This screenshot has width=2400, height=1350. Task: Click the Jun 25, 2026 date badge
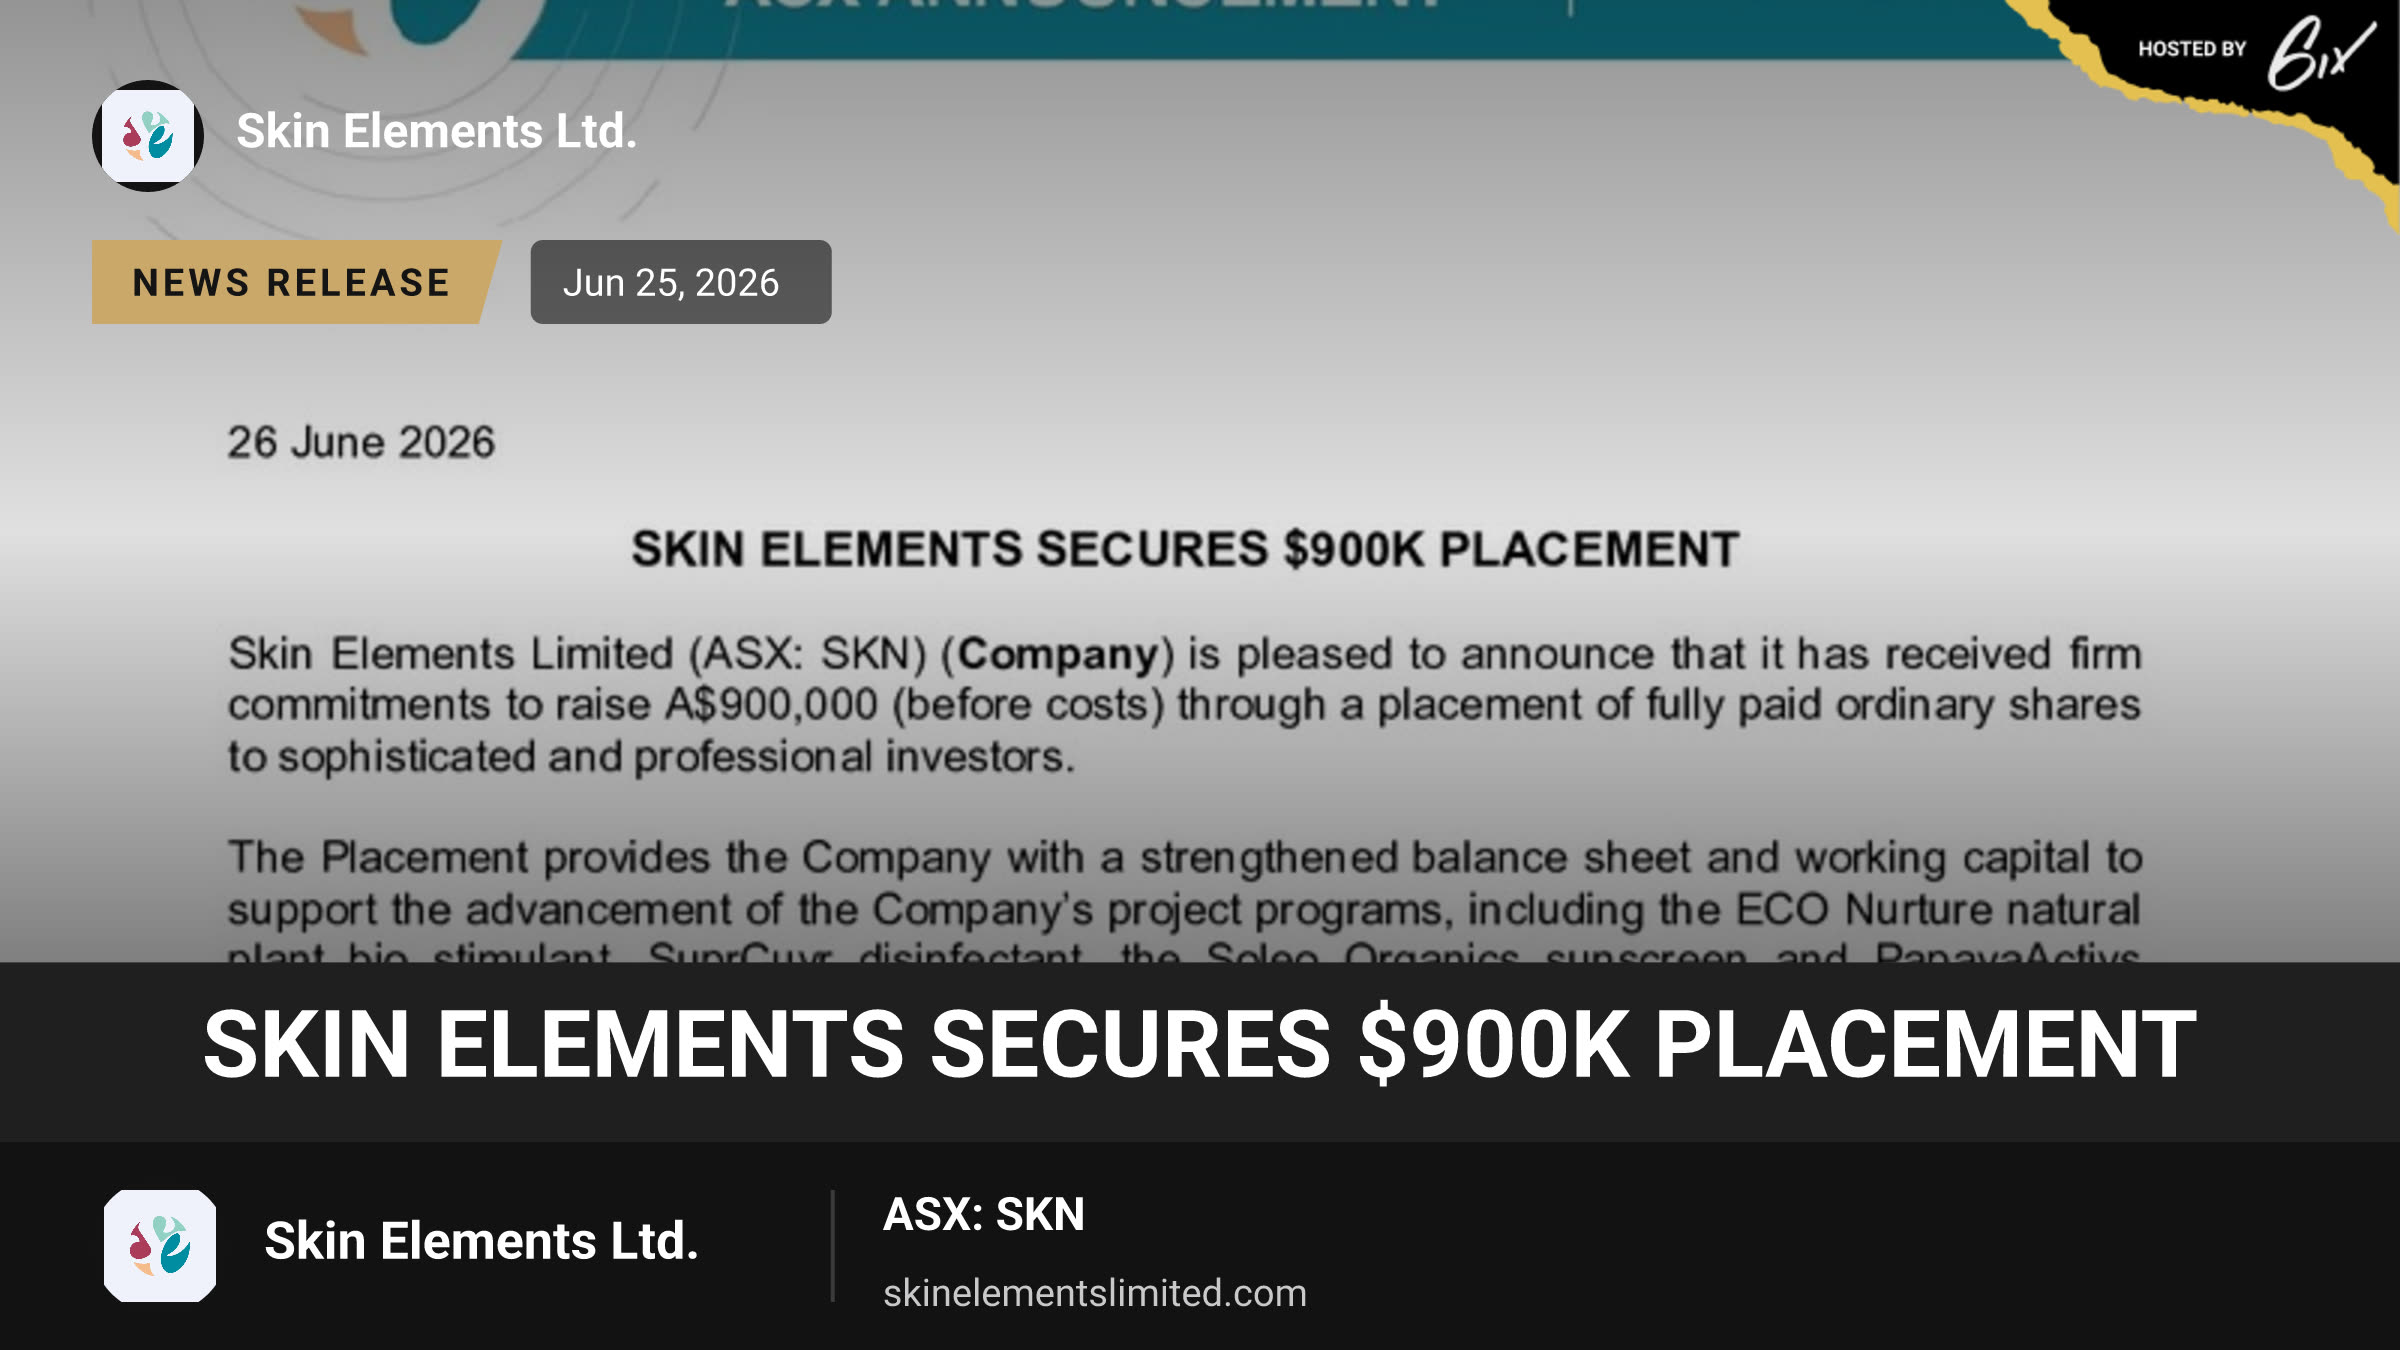(x=681, y=282)
